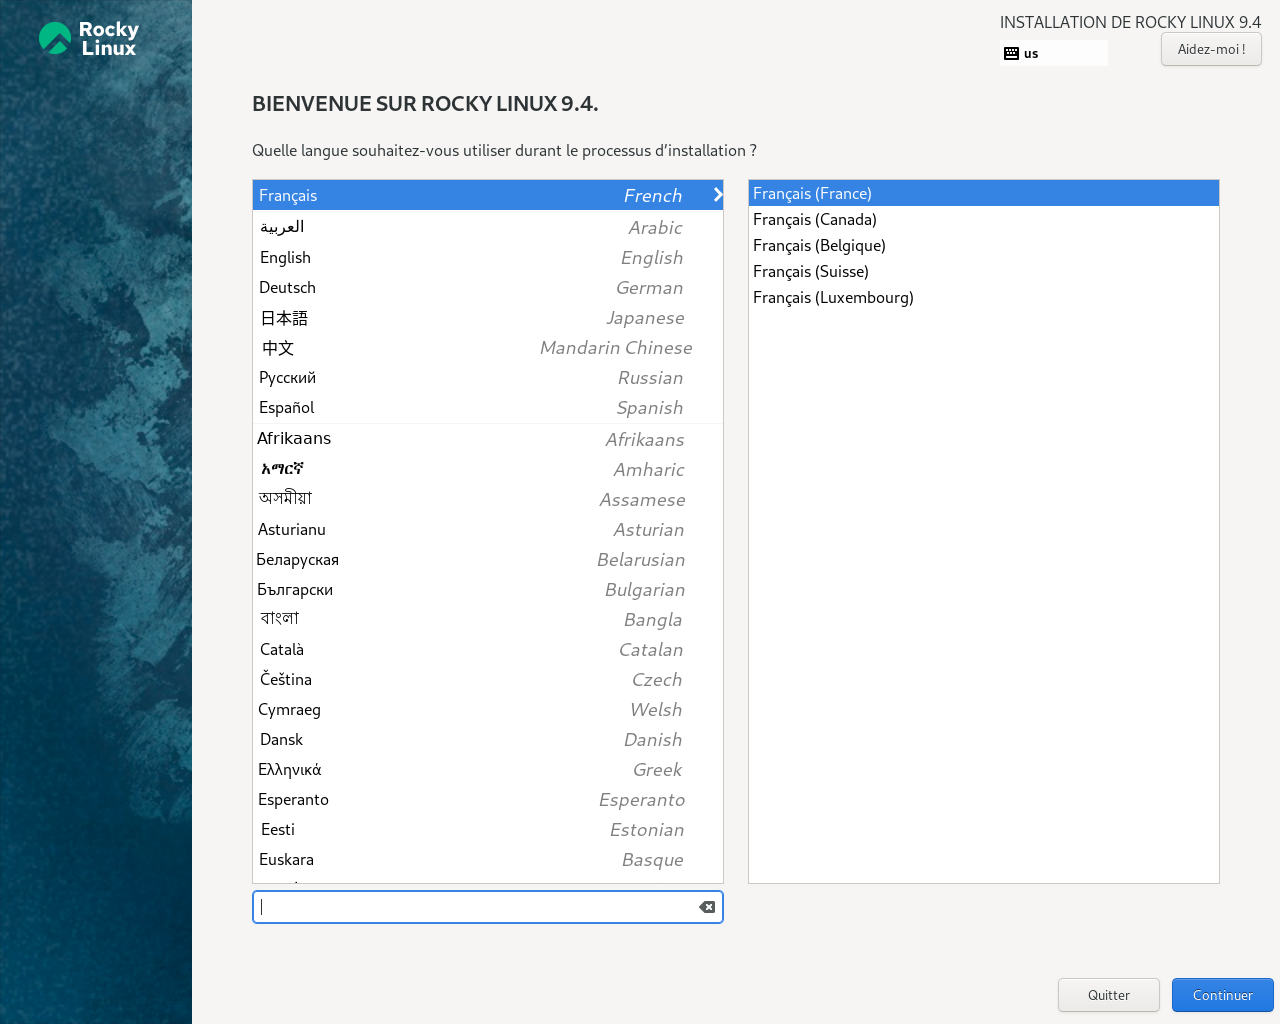The image size is (1280, 1024).
Task: Clear the language search field
Action: tap(707, 907)
